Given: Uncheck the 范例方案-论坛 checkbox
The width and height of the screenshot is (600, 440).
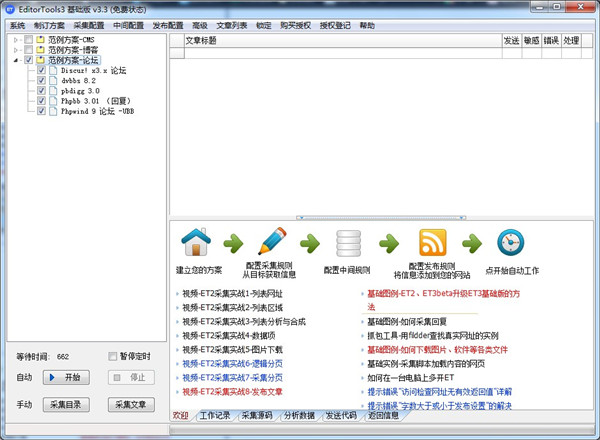Looking at the screenshot, I should [28, 60].
